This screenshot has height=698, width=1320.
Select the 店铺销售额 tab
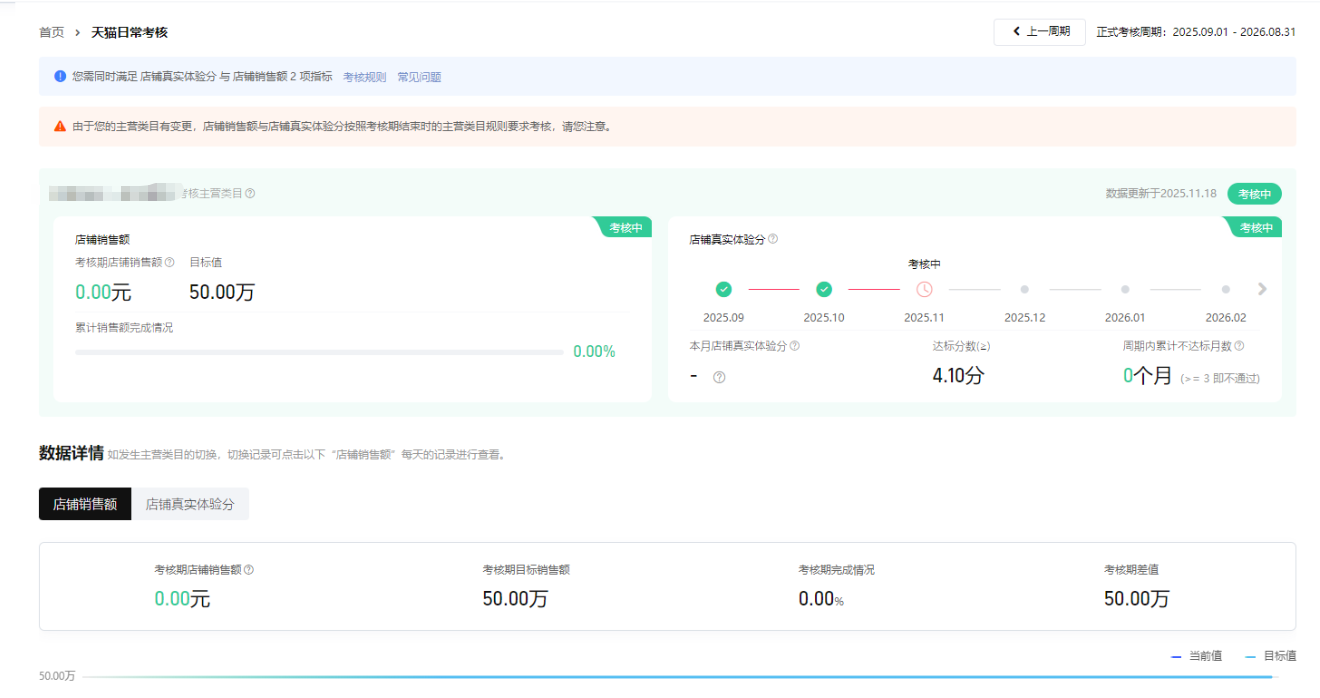85,505
